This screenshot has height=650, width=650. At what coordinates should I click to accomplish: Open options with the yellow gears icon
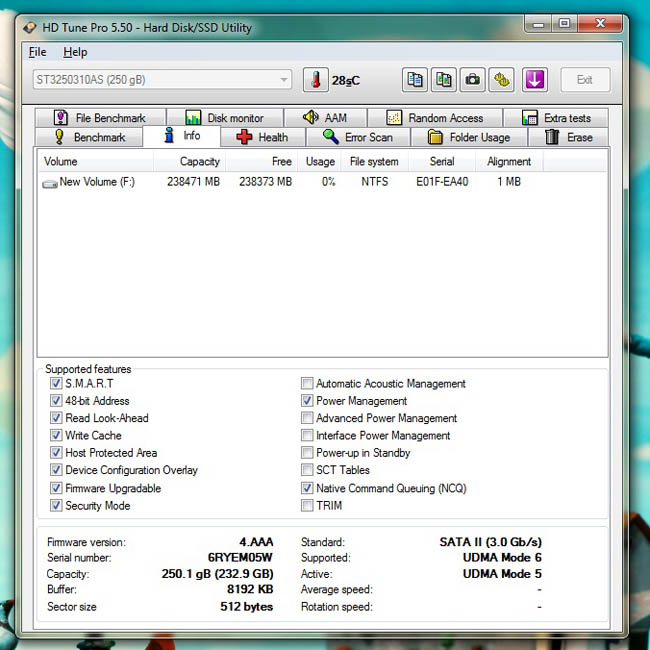click(x=502, y=80)
